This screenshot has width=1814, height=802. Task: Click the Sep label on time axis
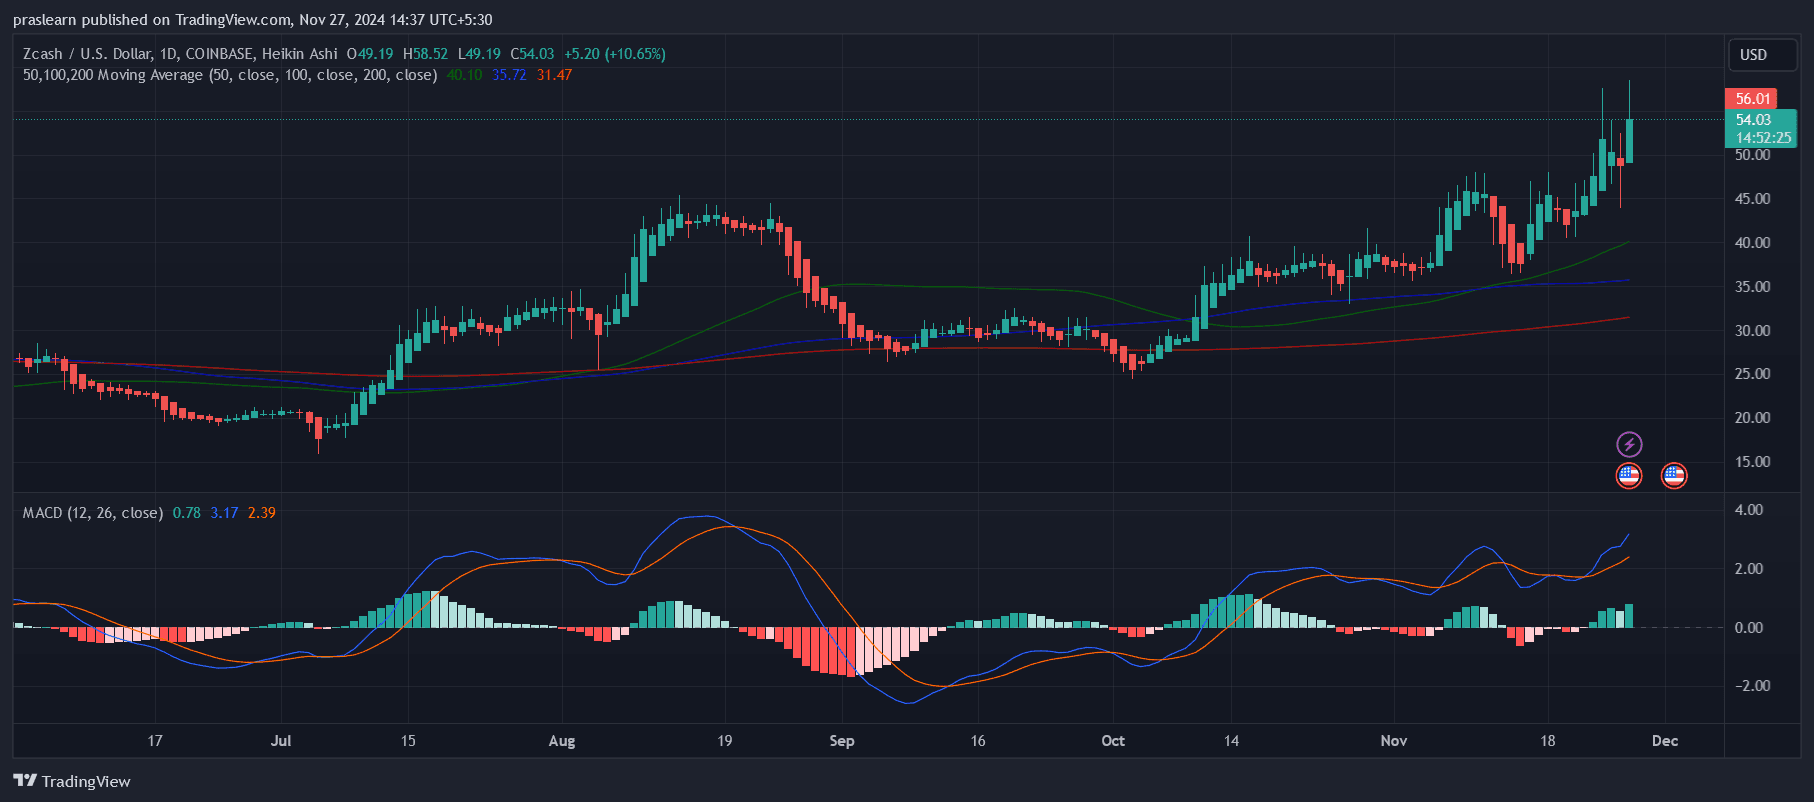842,741
